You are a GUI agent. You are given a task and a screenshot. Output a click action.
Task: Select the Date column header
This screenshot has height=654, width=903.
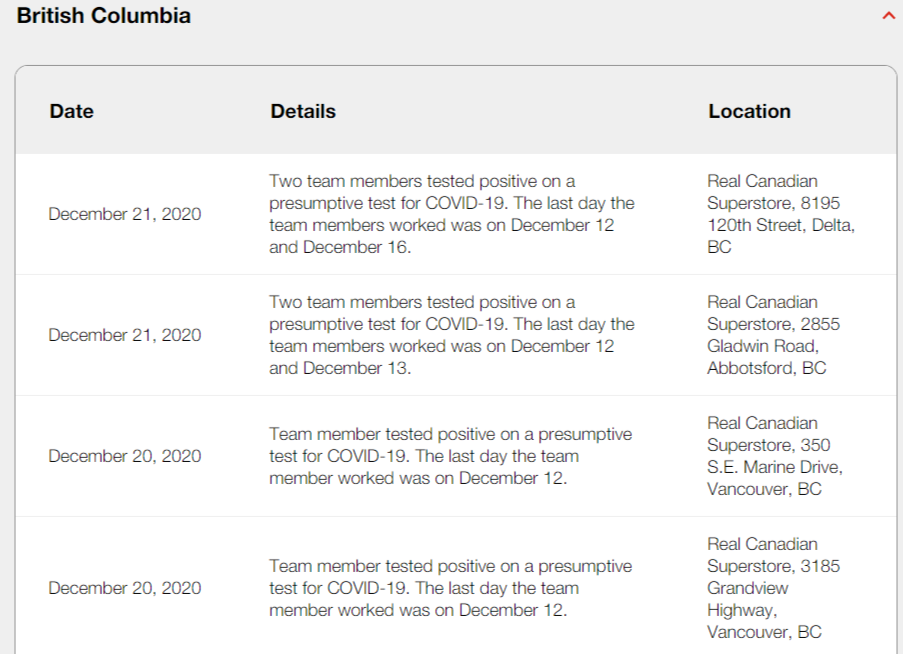click(x=71, y=111)
